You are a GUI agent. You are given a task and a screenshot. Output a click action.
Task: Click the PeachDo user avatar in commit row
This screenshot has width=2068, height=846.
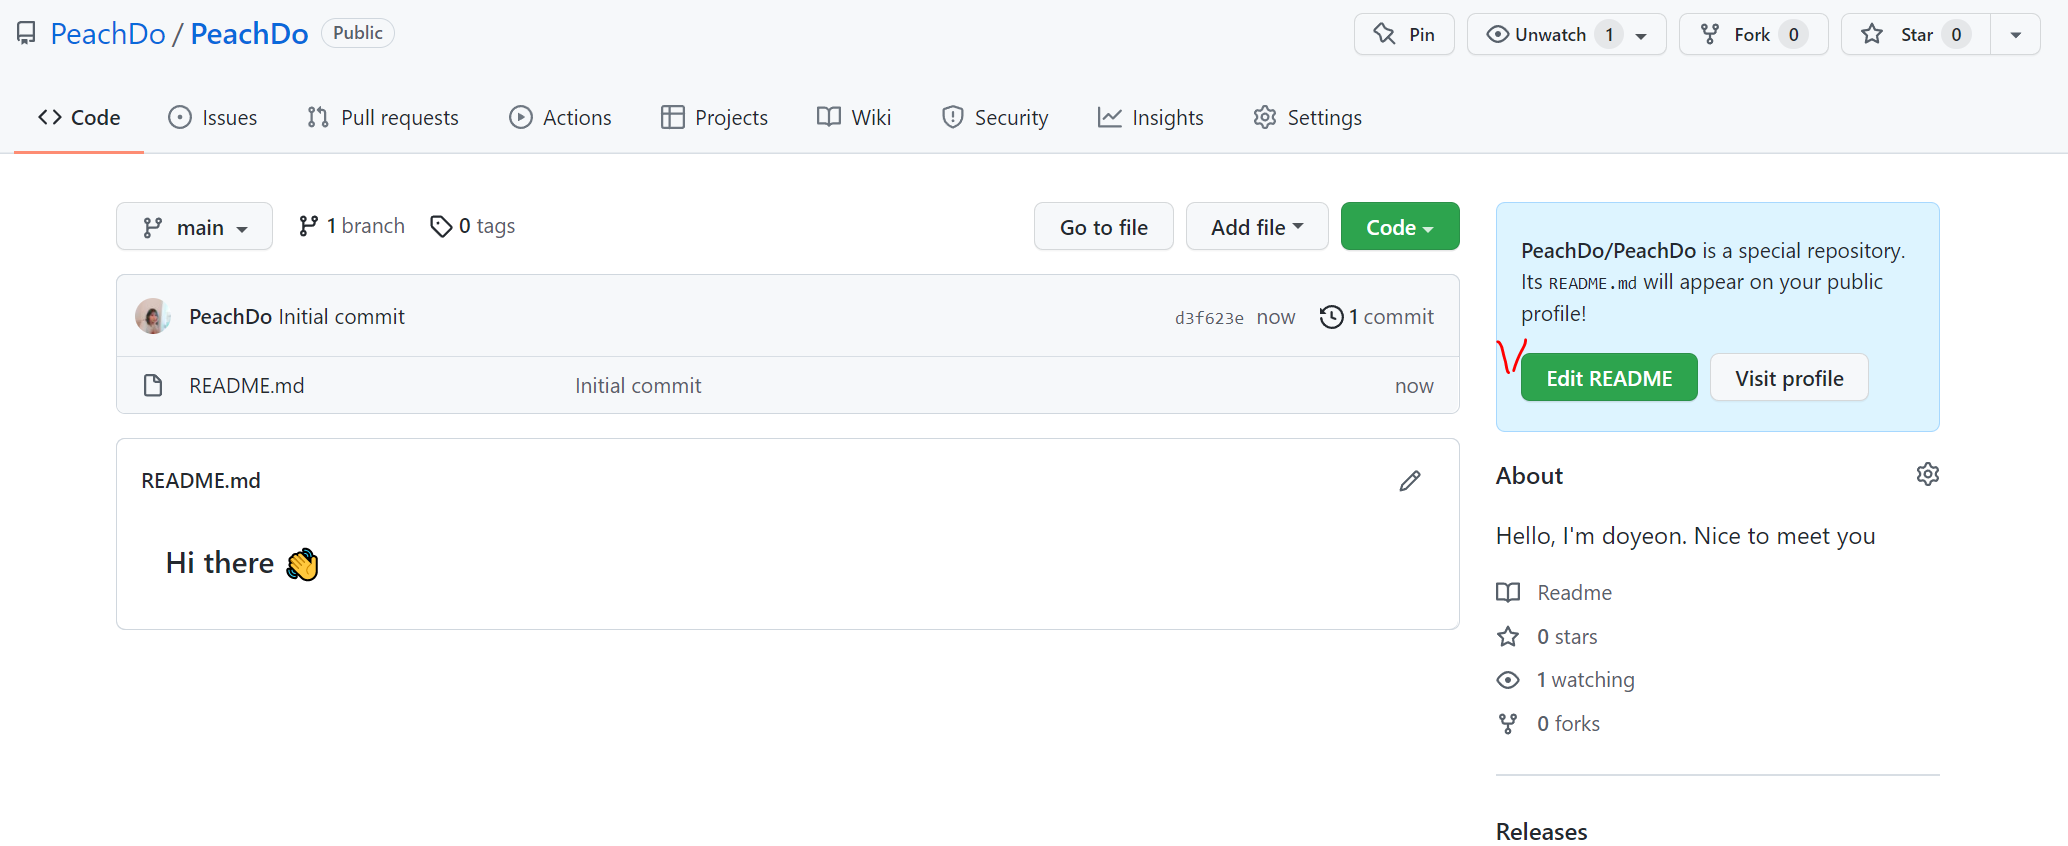152,316
